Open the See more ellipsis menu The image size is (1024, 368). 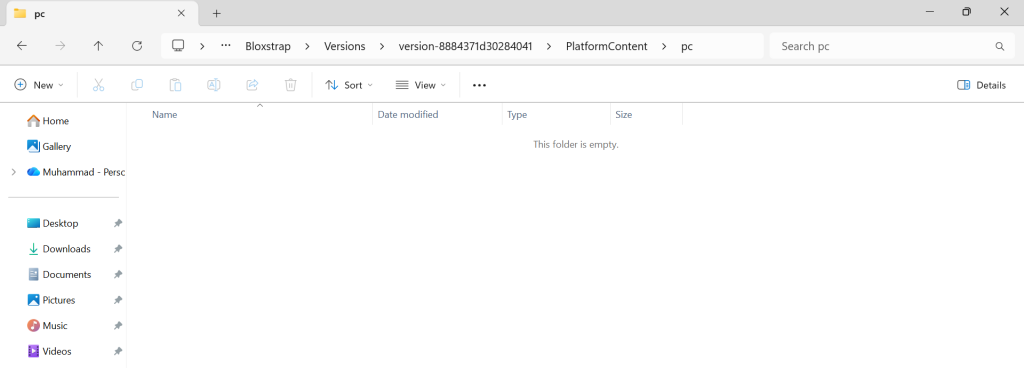[479, 85]
